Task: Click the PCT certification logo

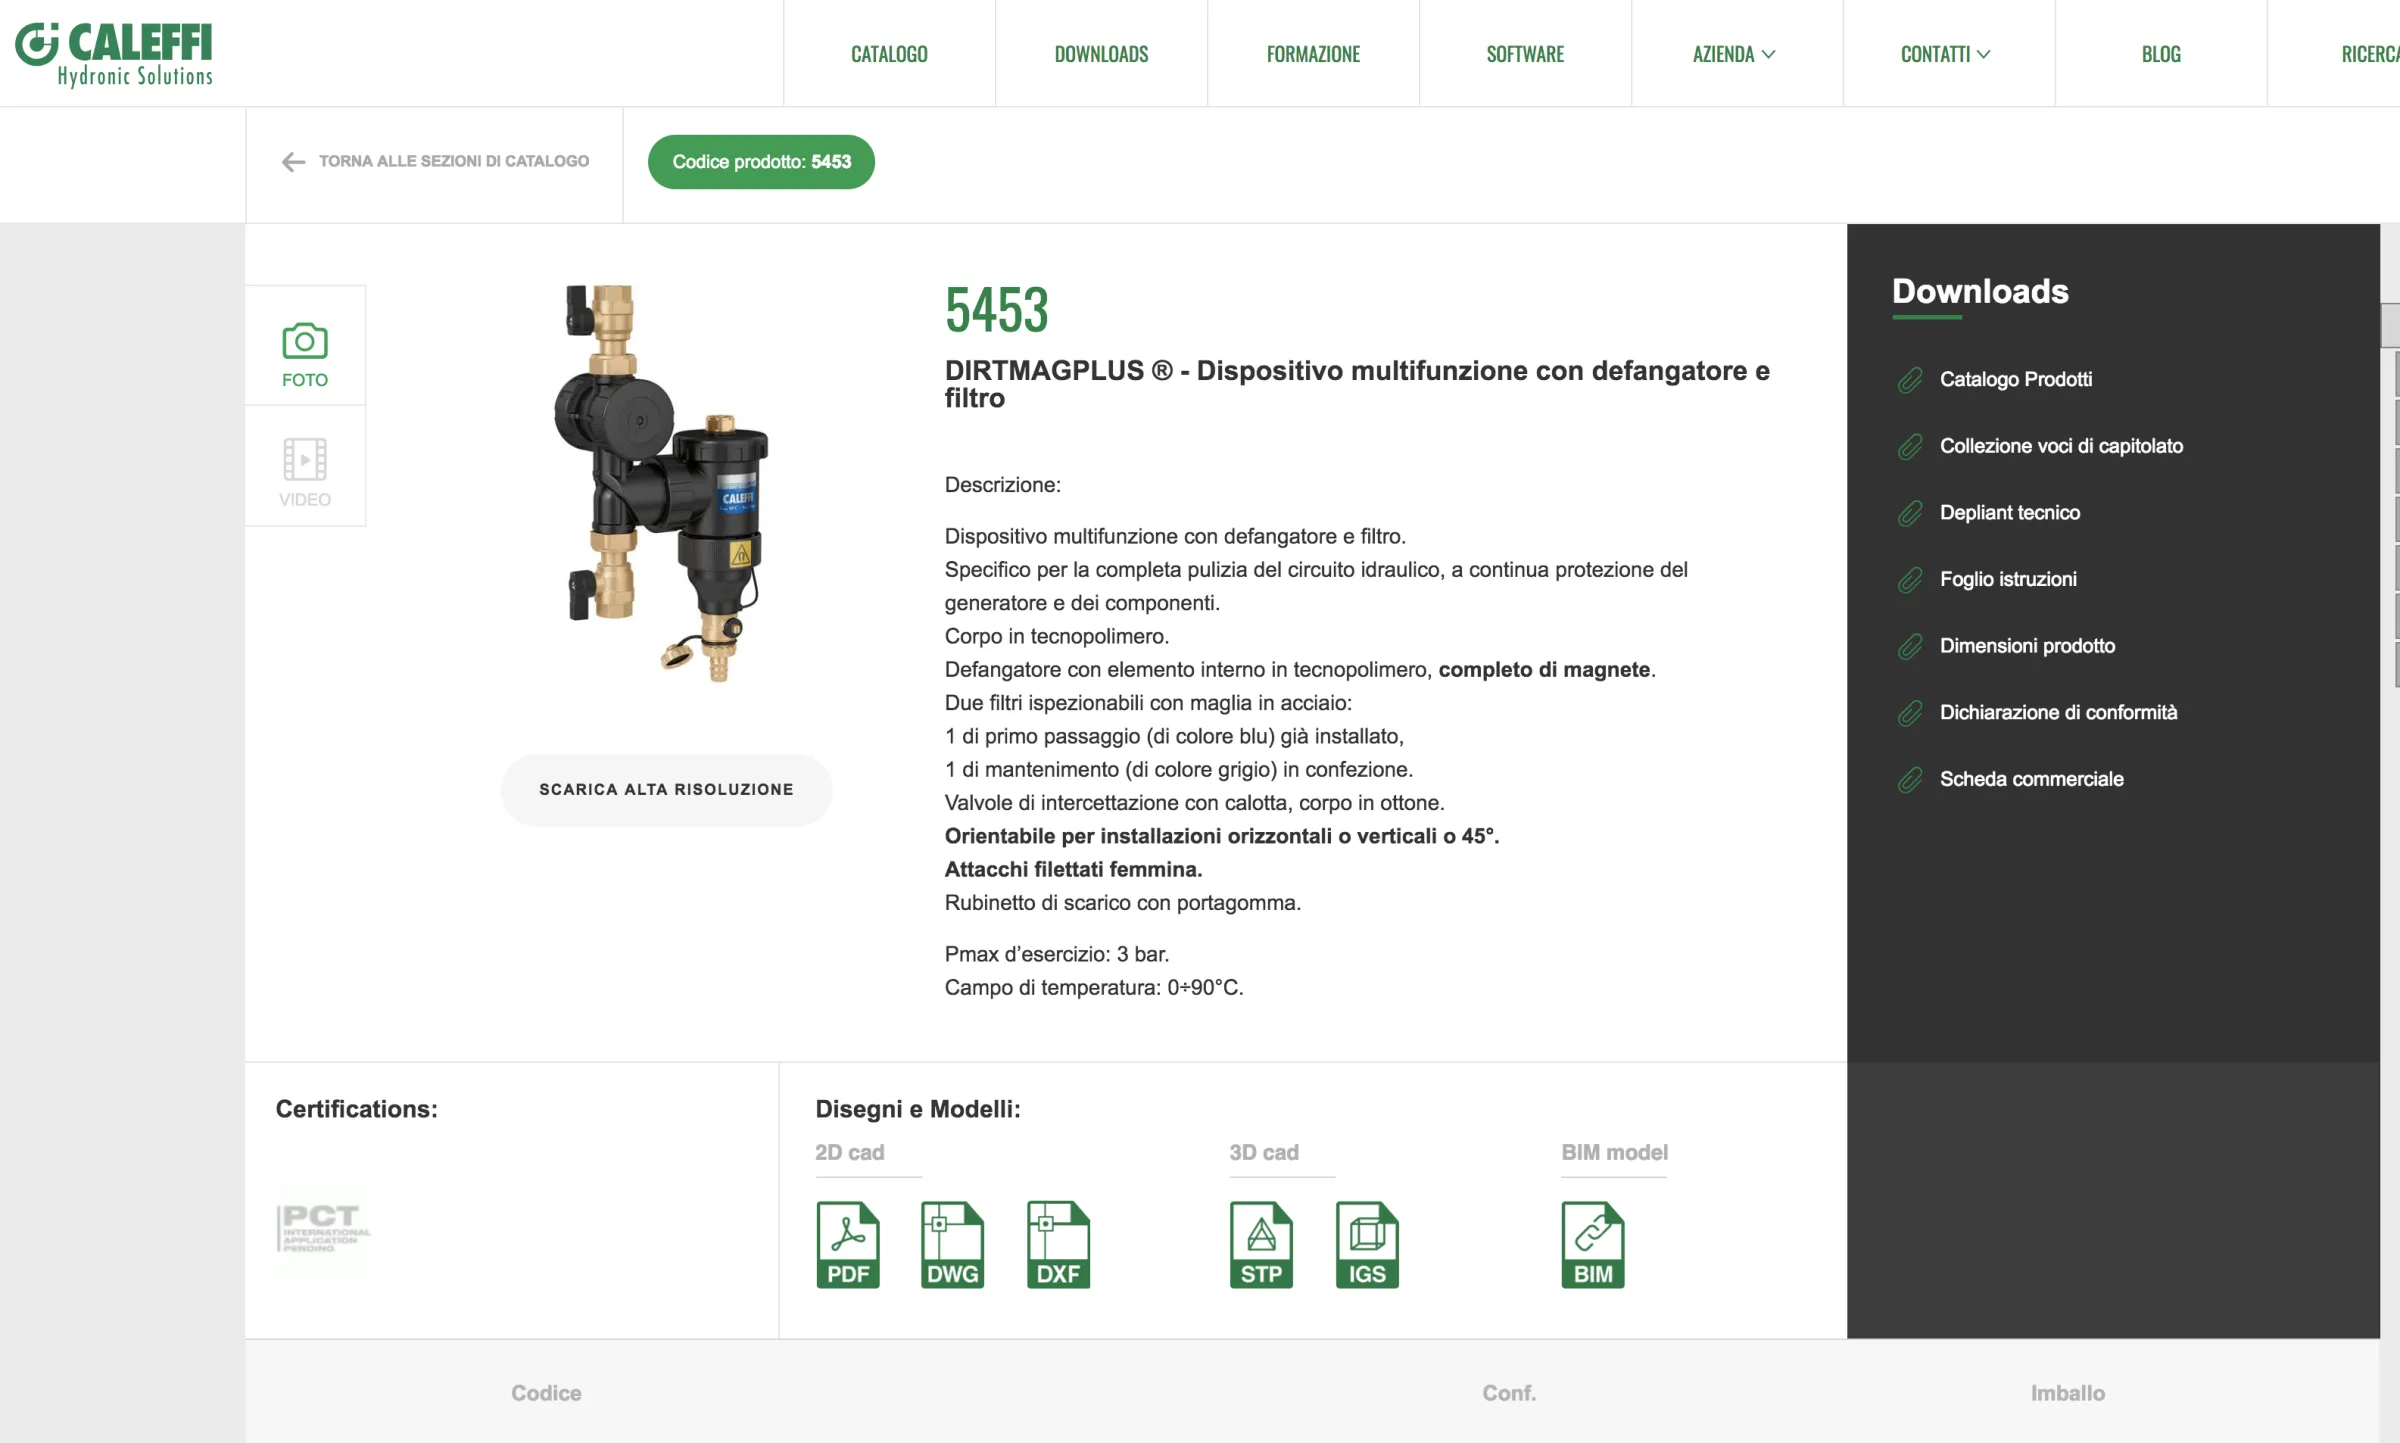Action: click(324, 1230)
